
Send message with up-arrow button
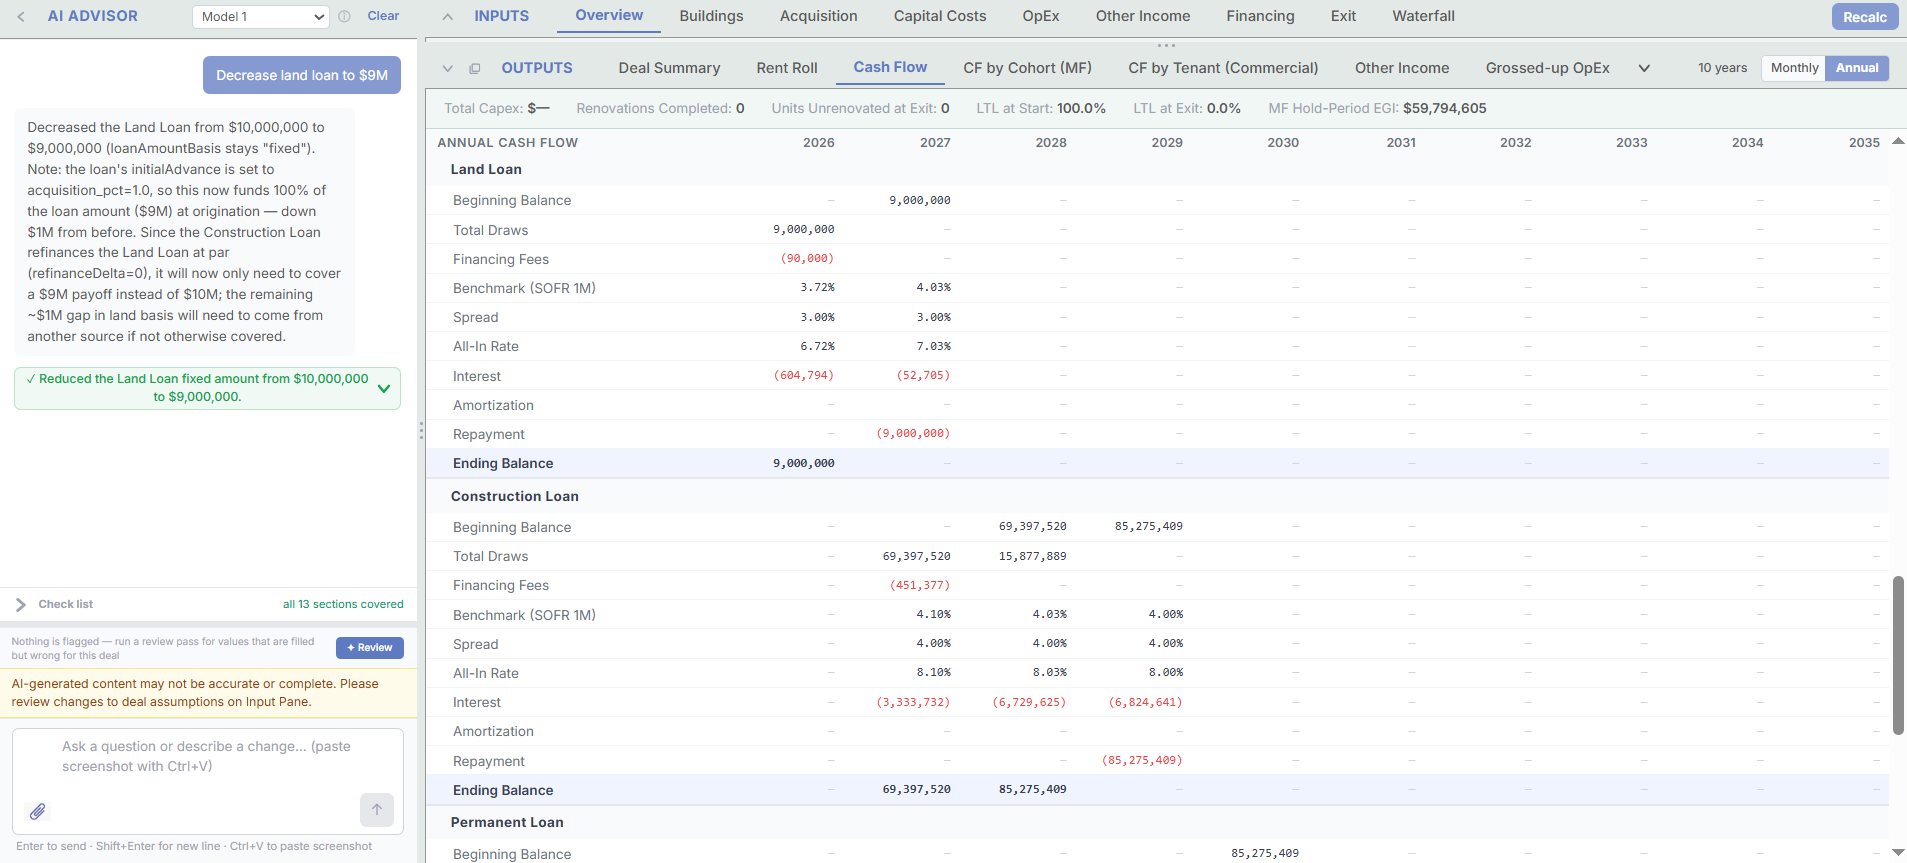coord(377,809)
